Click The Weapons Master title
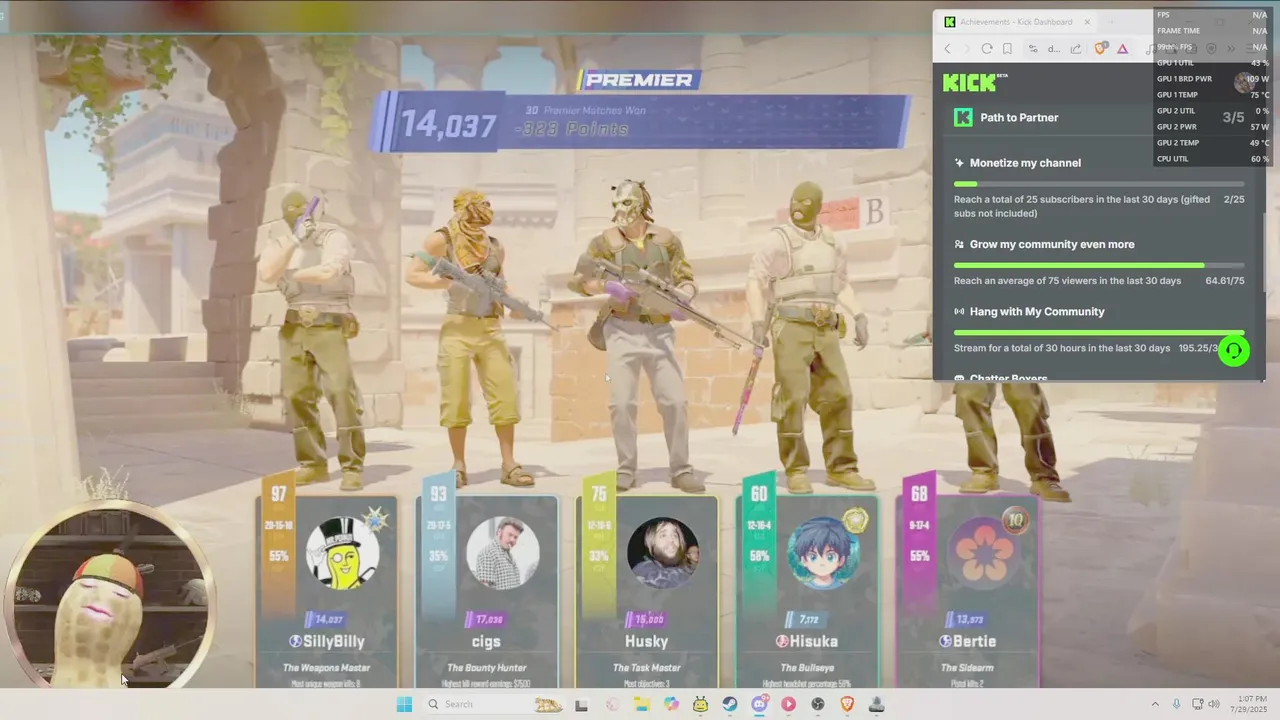 [x=327, y=668]
